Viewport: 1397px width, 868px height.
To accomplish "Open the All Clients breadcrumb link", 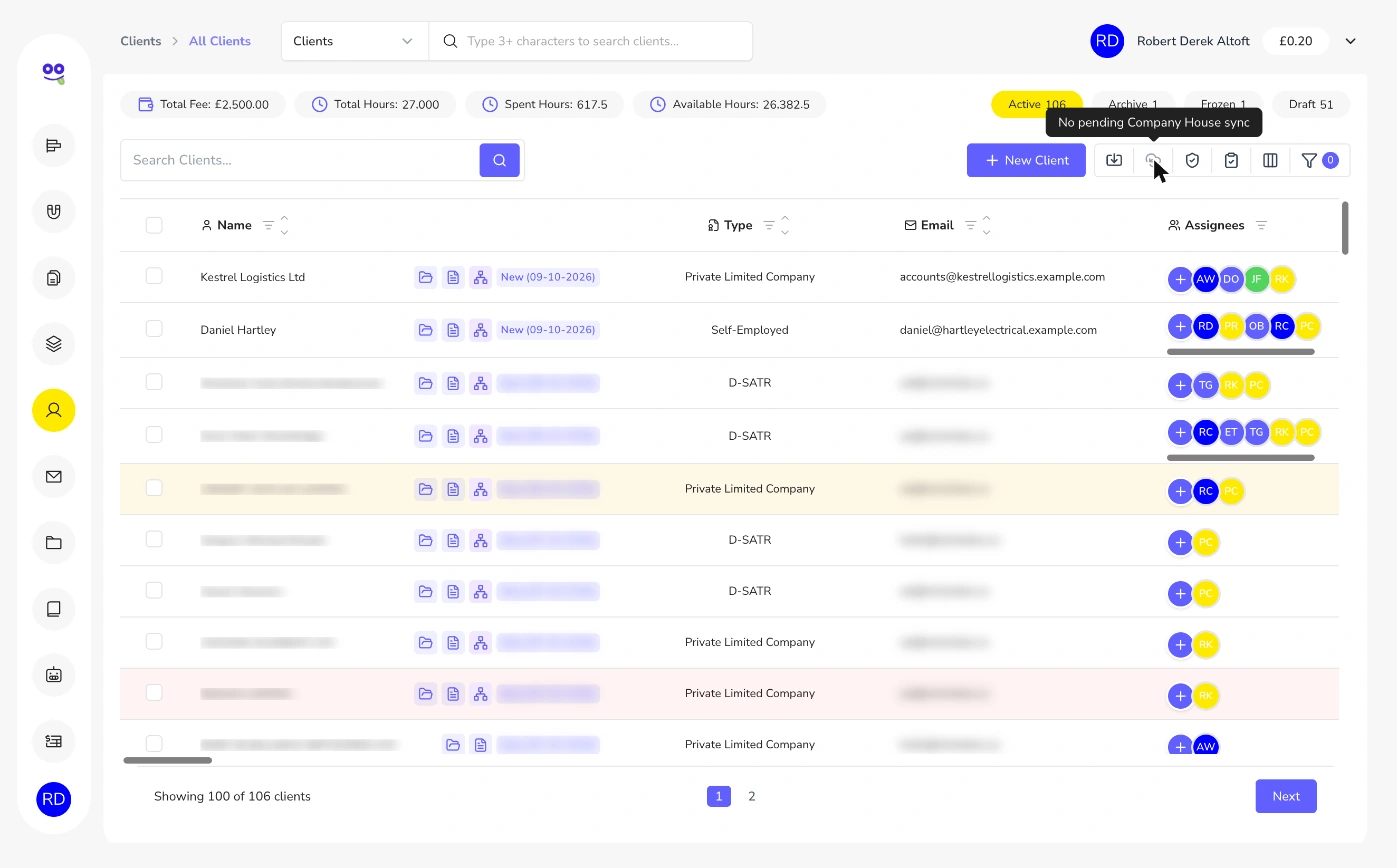I will 220,41.
